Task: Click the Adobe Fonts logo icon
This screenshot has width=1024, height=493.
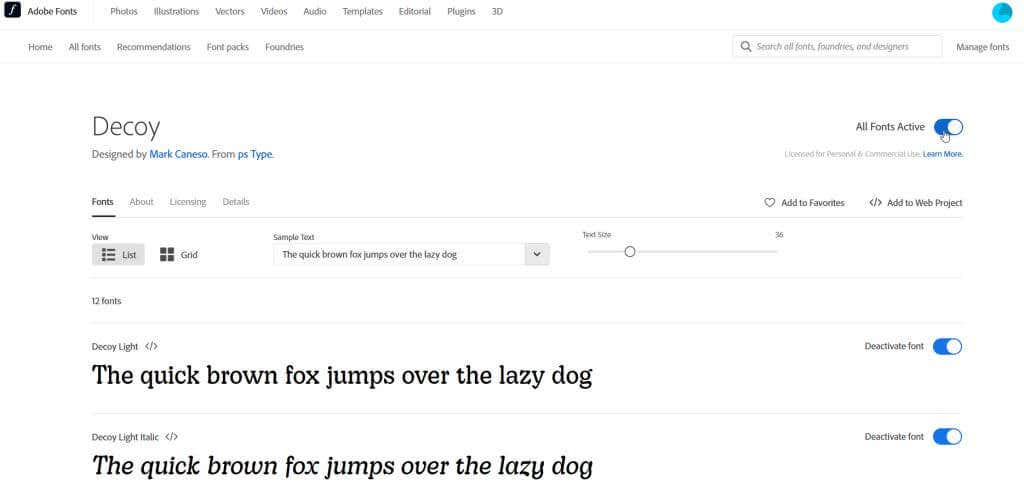Action: pyautogui.click(x=13, y=12)
